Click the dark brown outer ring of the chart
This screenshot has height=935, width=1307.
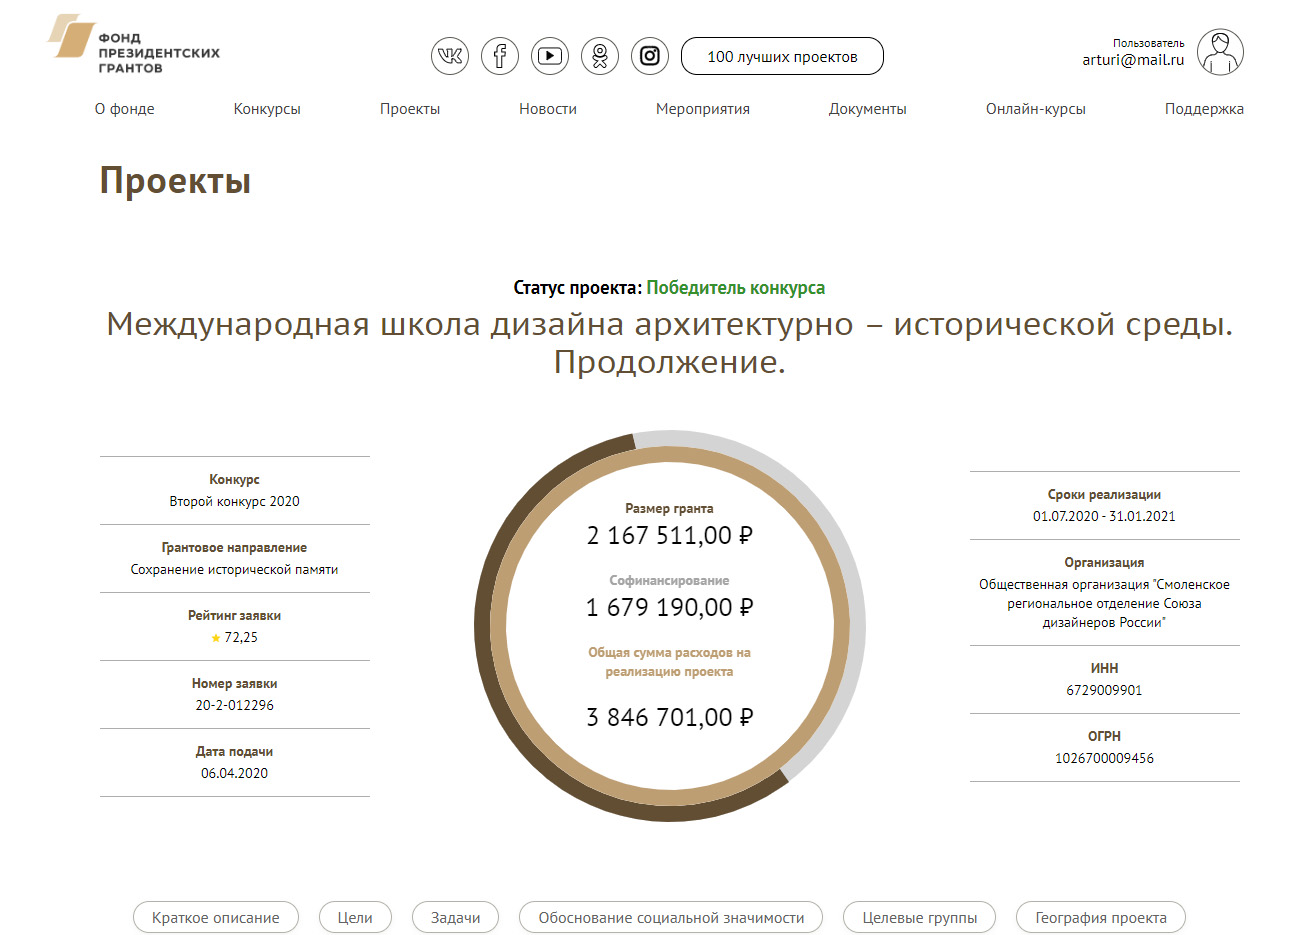(482, 640)
